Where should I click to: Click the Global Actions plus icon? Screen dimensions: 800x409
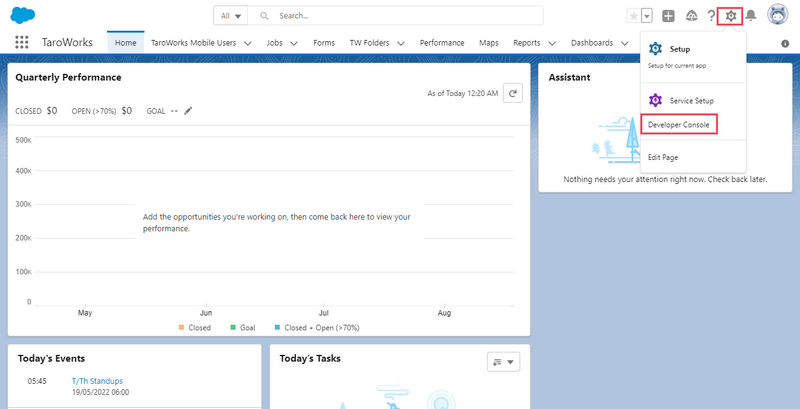668,16
